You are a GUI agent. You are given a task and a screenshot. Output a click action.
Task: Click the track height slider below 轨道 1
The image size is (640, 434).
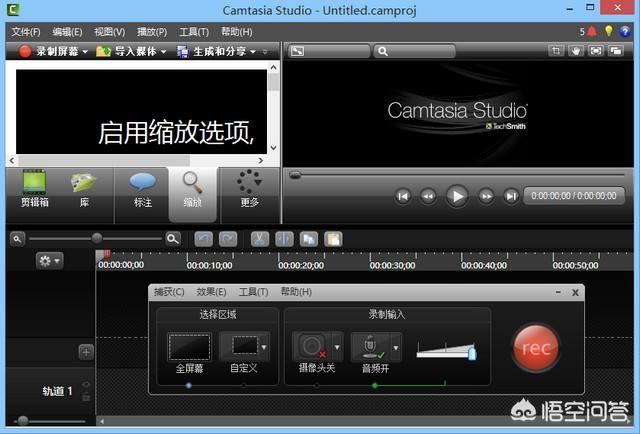tap(23, 421)
